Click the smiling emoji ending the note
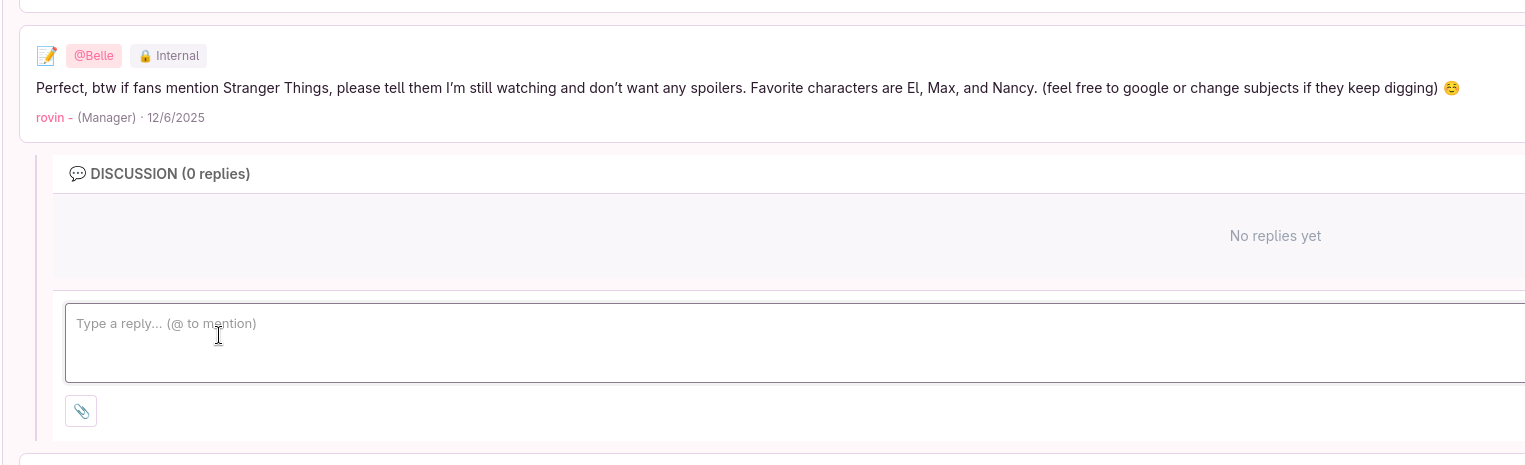Image resolution: width=1525 pixels, height=465 pixels. (1452, 88)
